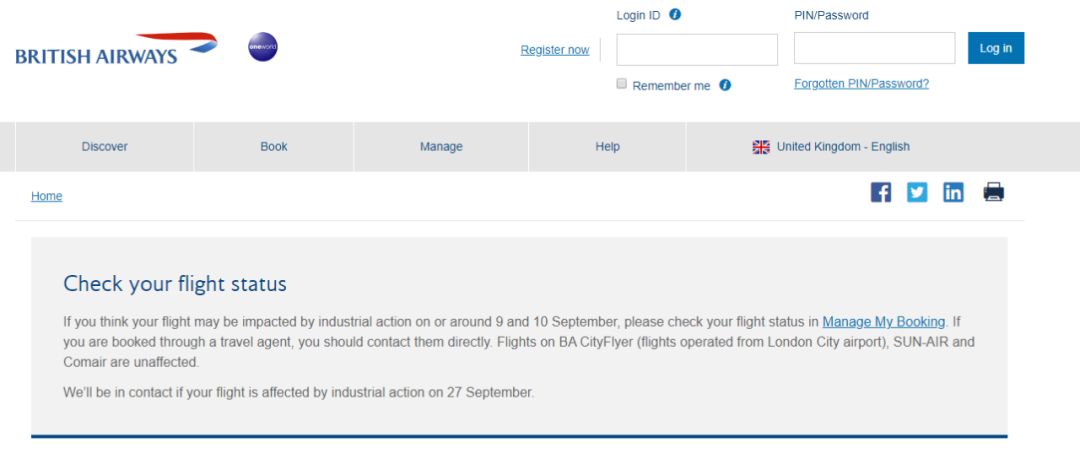The width and height of the screenshot is (1080, 475).
Task: Click the oneworld alliance logo
Action: (x=263, y=47)
